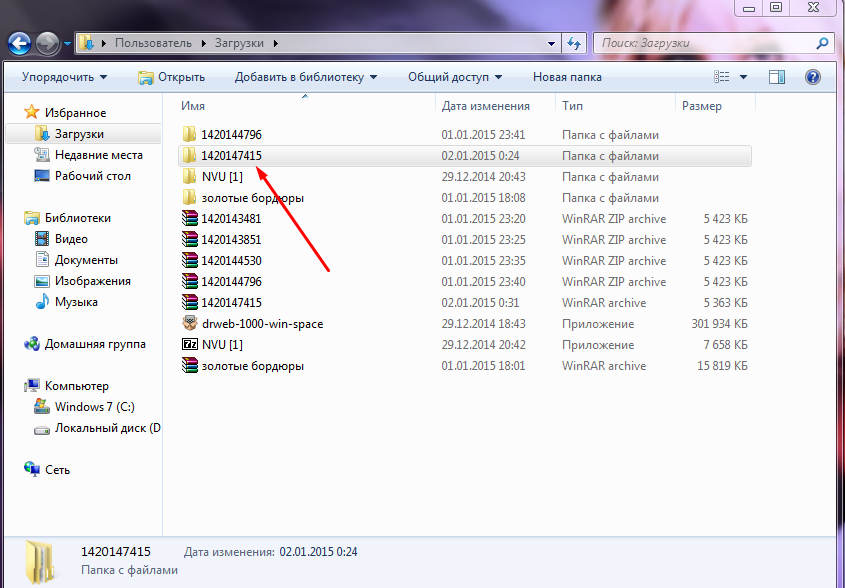Toggle the preview pane button
Viewport: 845px width, 588px height.
777,77
